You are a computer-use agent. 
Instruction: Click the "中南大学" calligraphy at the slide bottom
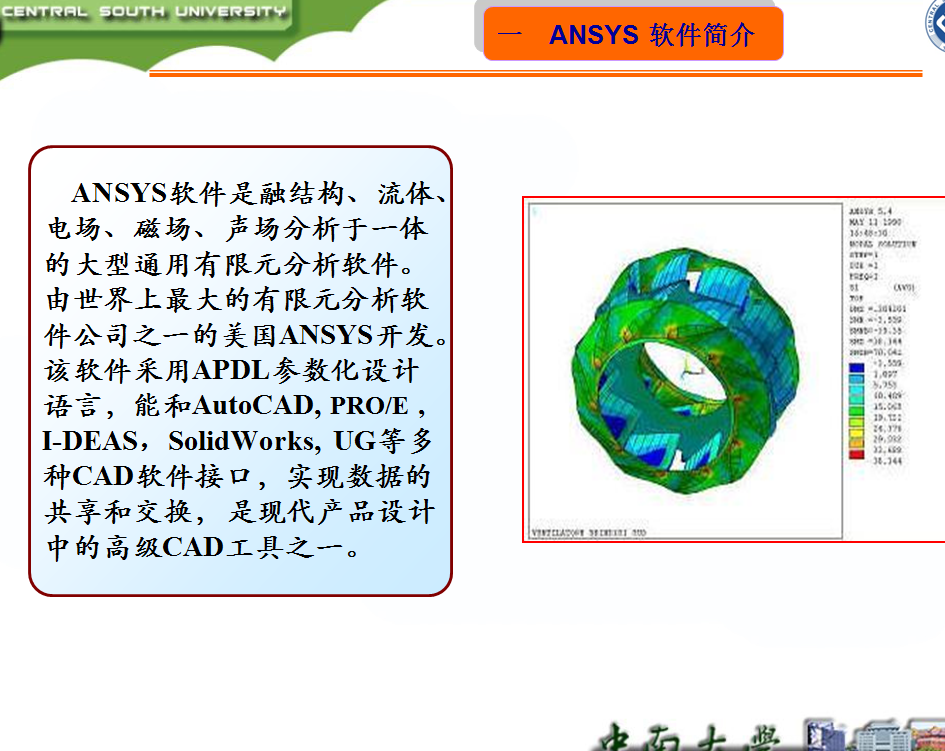(689, 737)
